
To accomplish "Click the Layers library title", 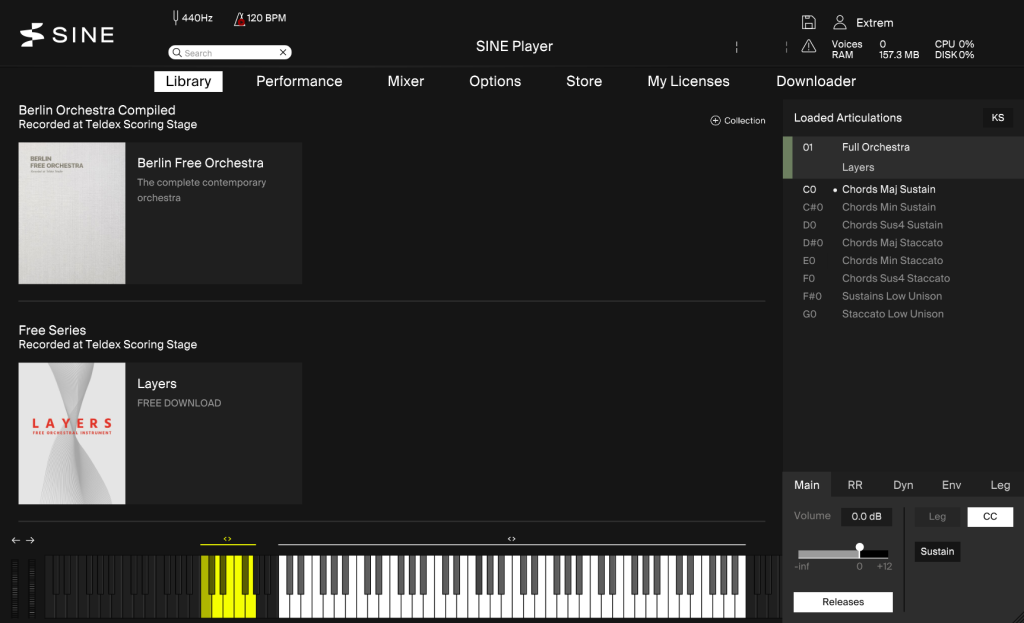I will [157, 383].
